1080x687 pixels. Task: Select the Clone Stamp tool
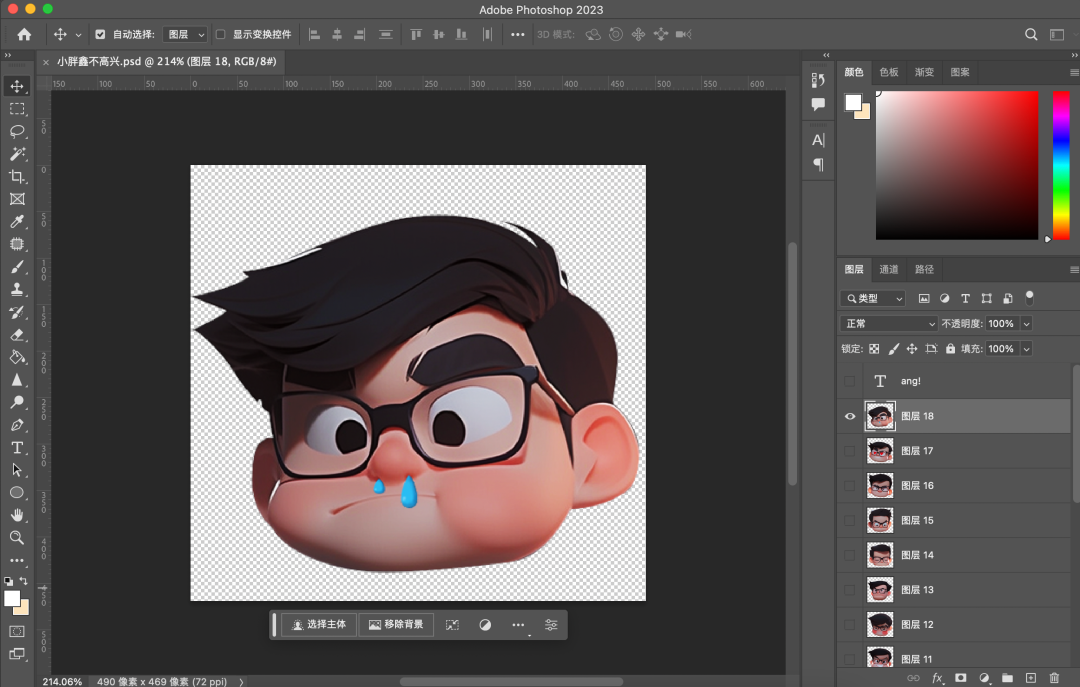coord(17,289)
